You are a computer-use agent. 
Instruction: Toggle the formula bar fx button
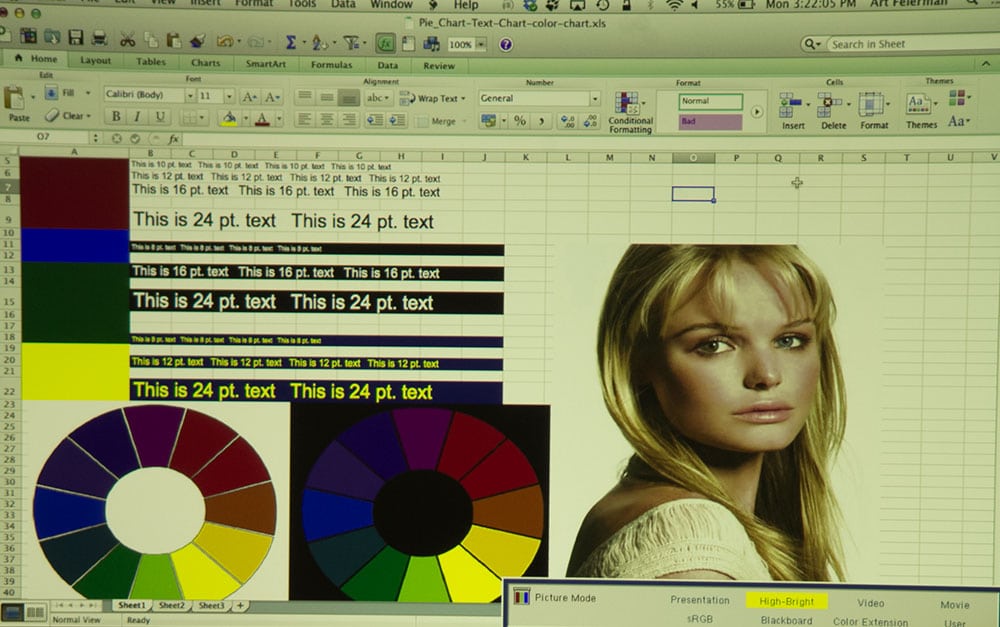(385, 44)
